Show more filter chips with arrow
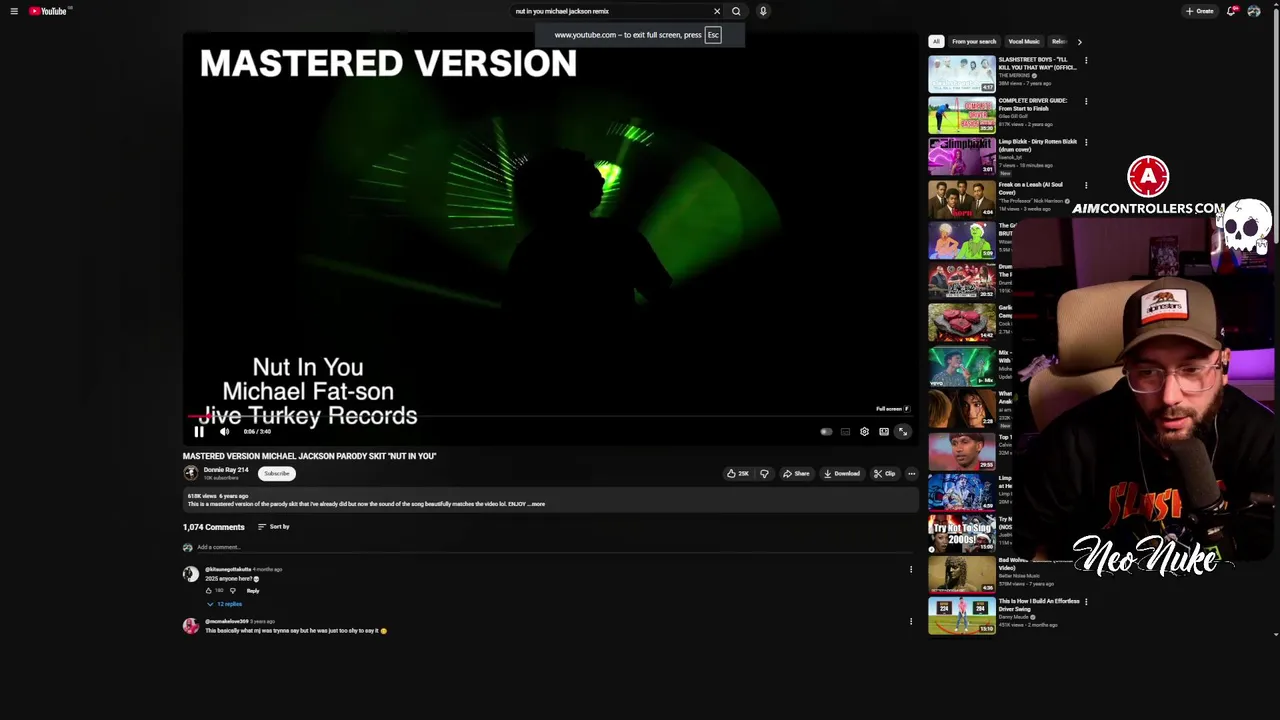 1079,42
